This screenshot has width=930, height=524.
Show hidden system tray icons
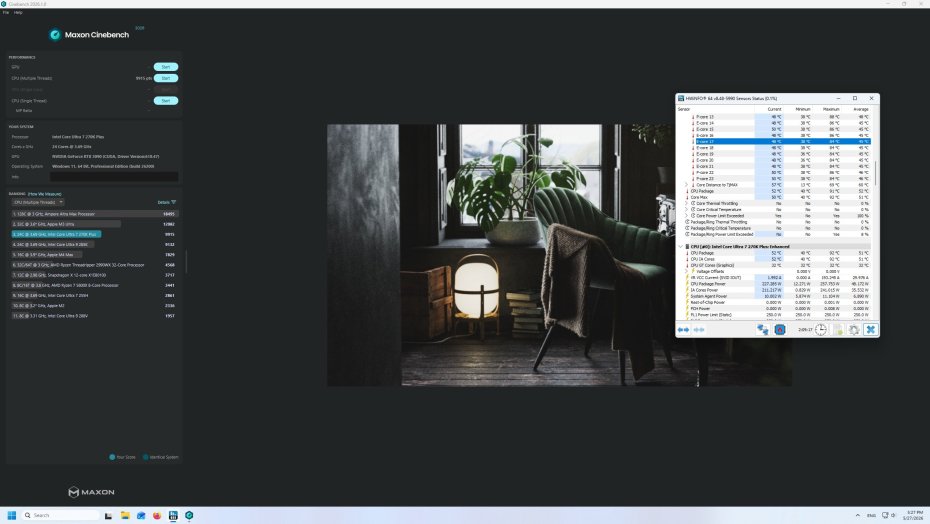tap(858, 515)
